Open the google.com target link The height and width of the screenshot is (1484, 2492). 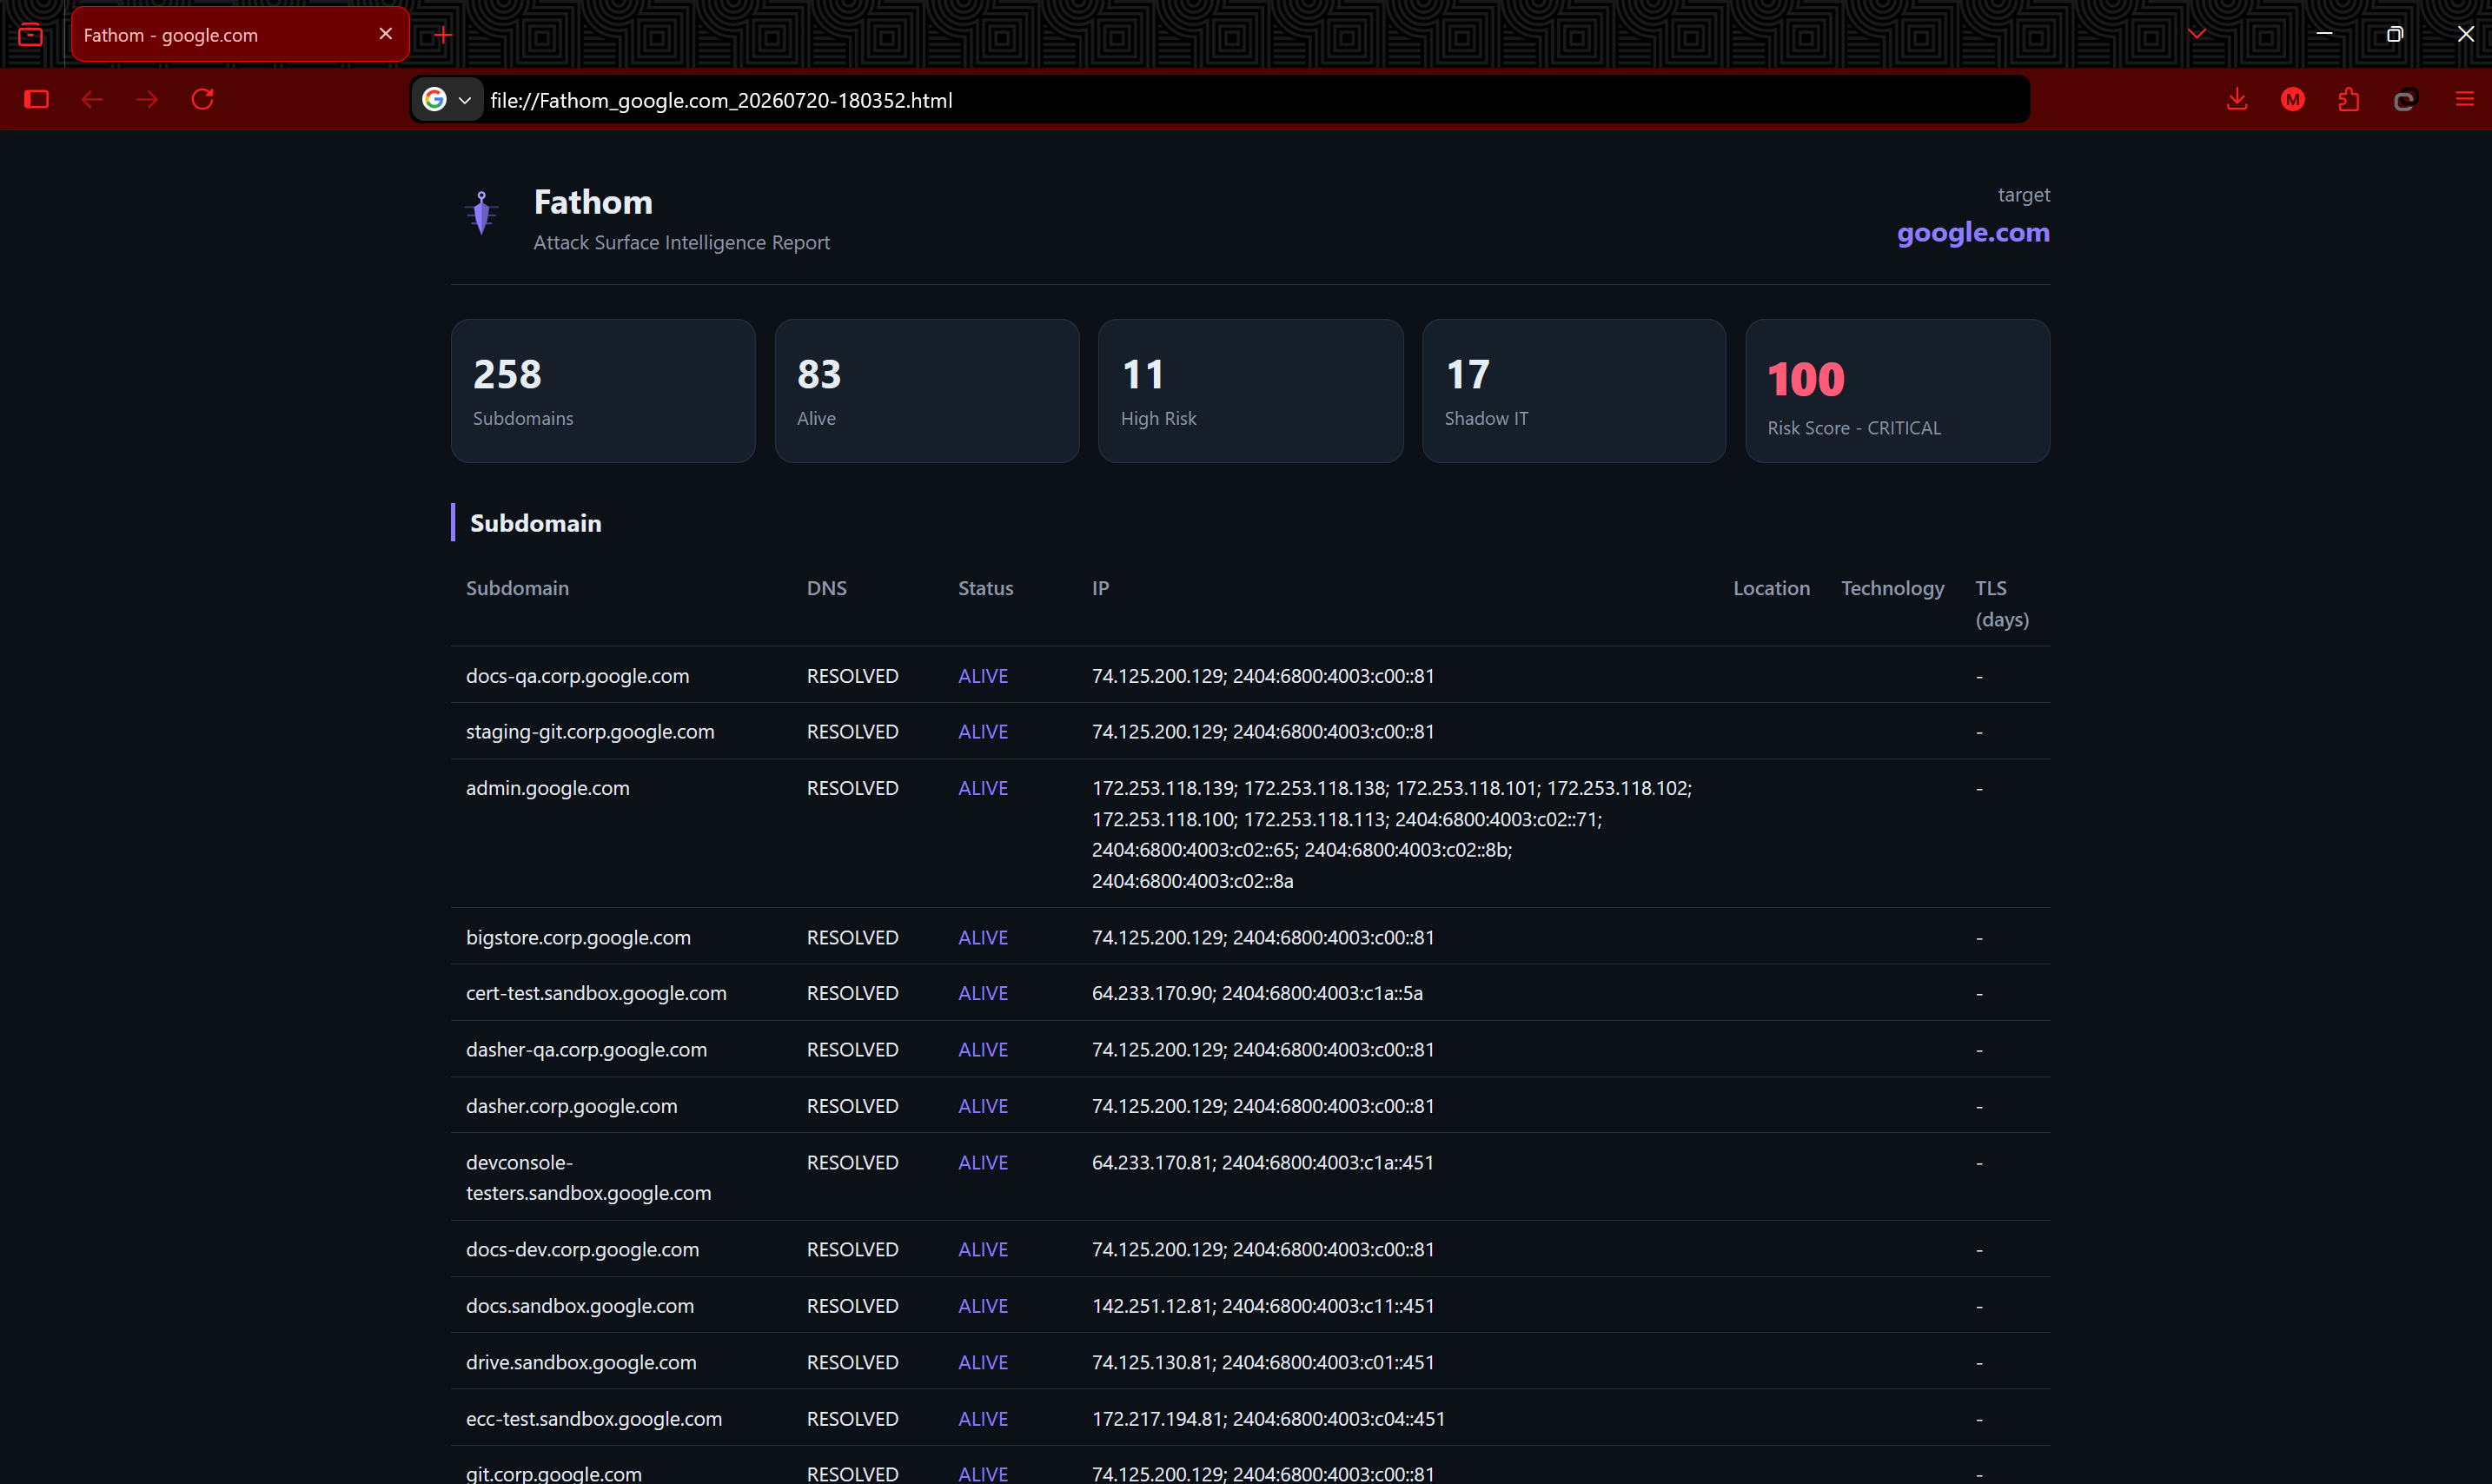[x=1973, y=233]
